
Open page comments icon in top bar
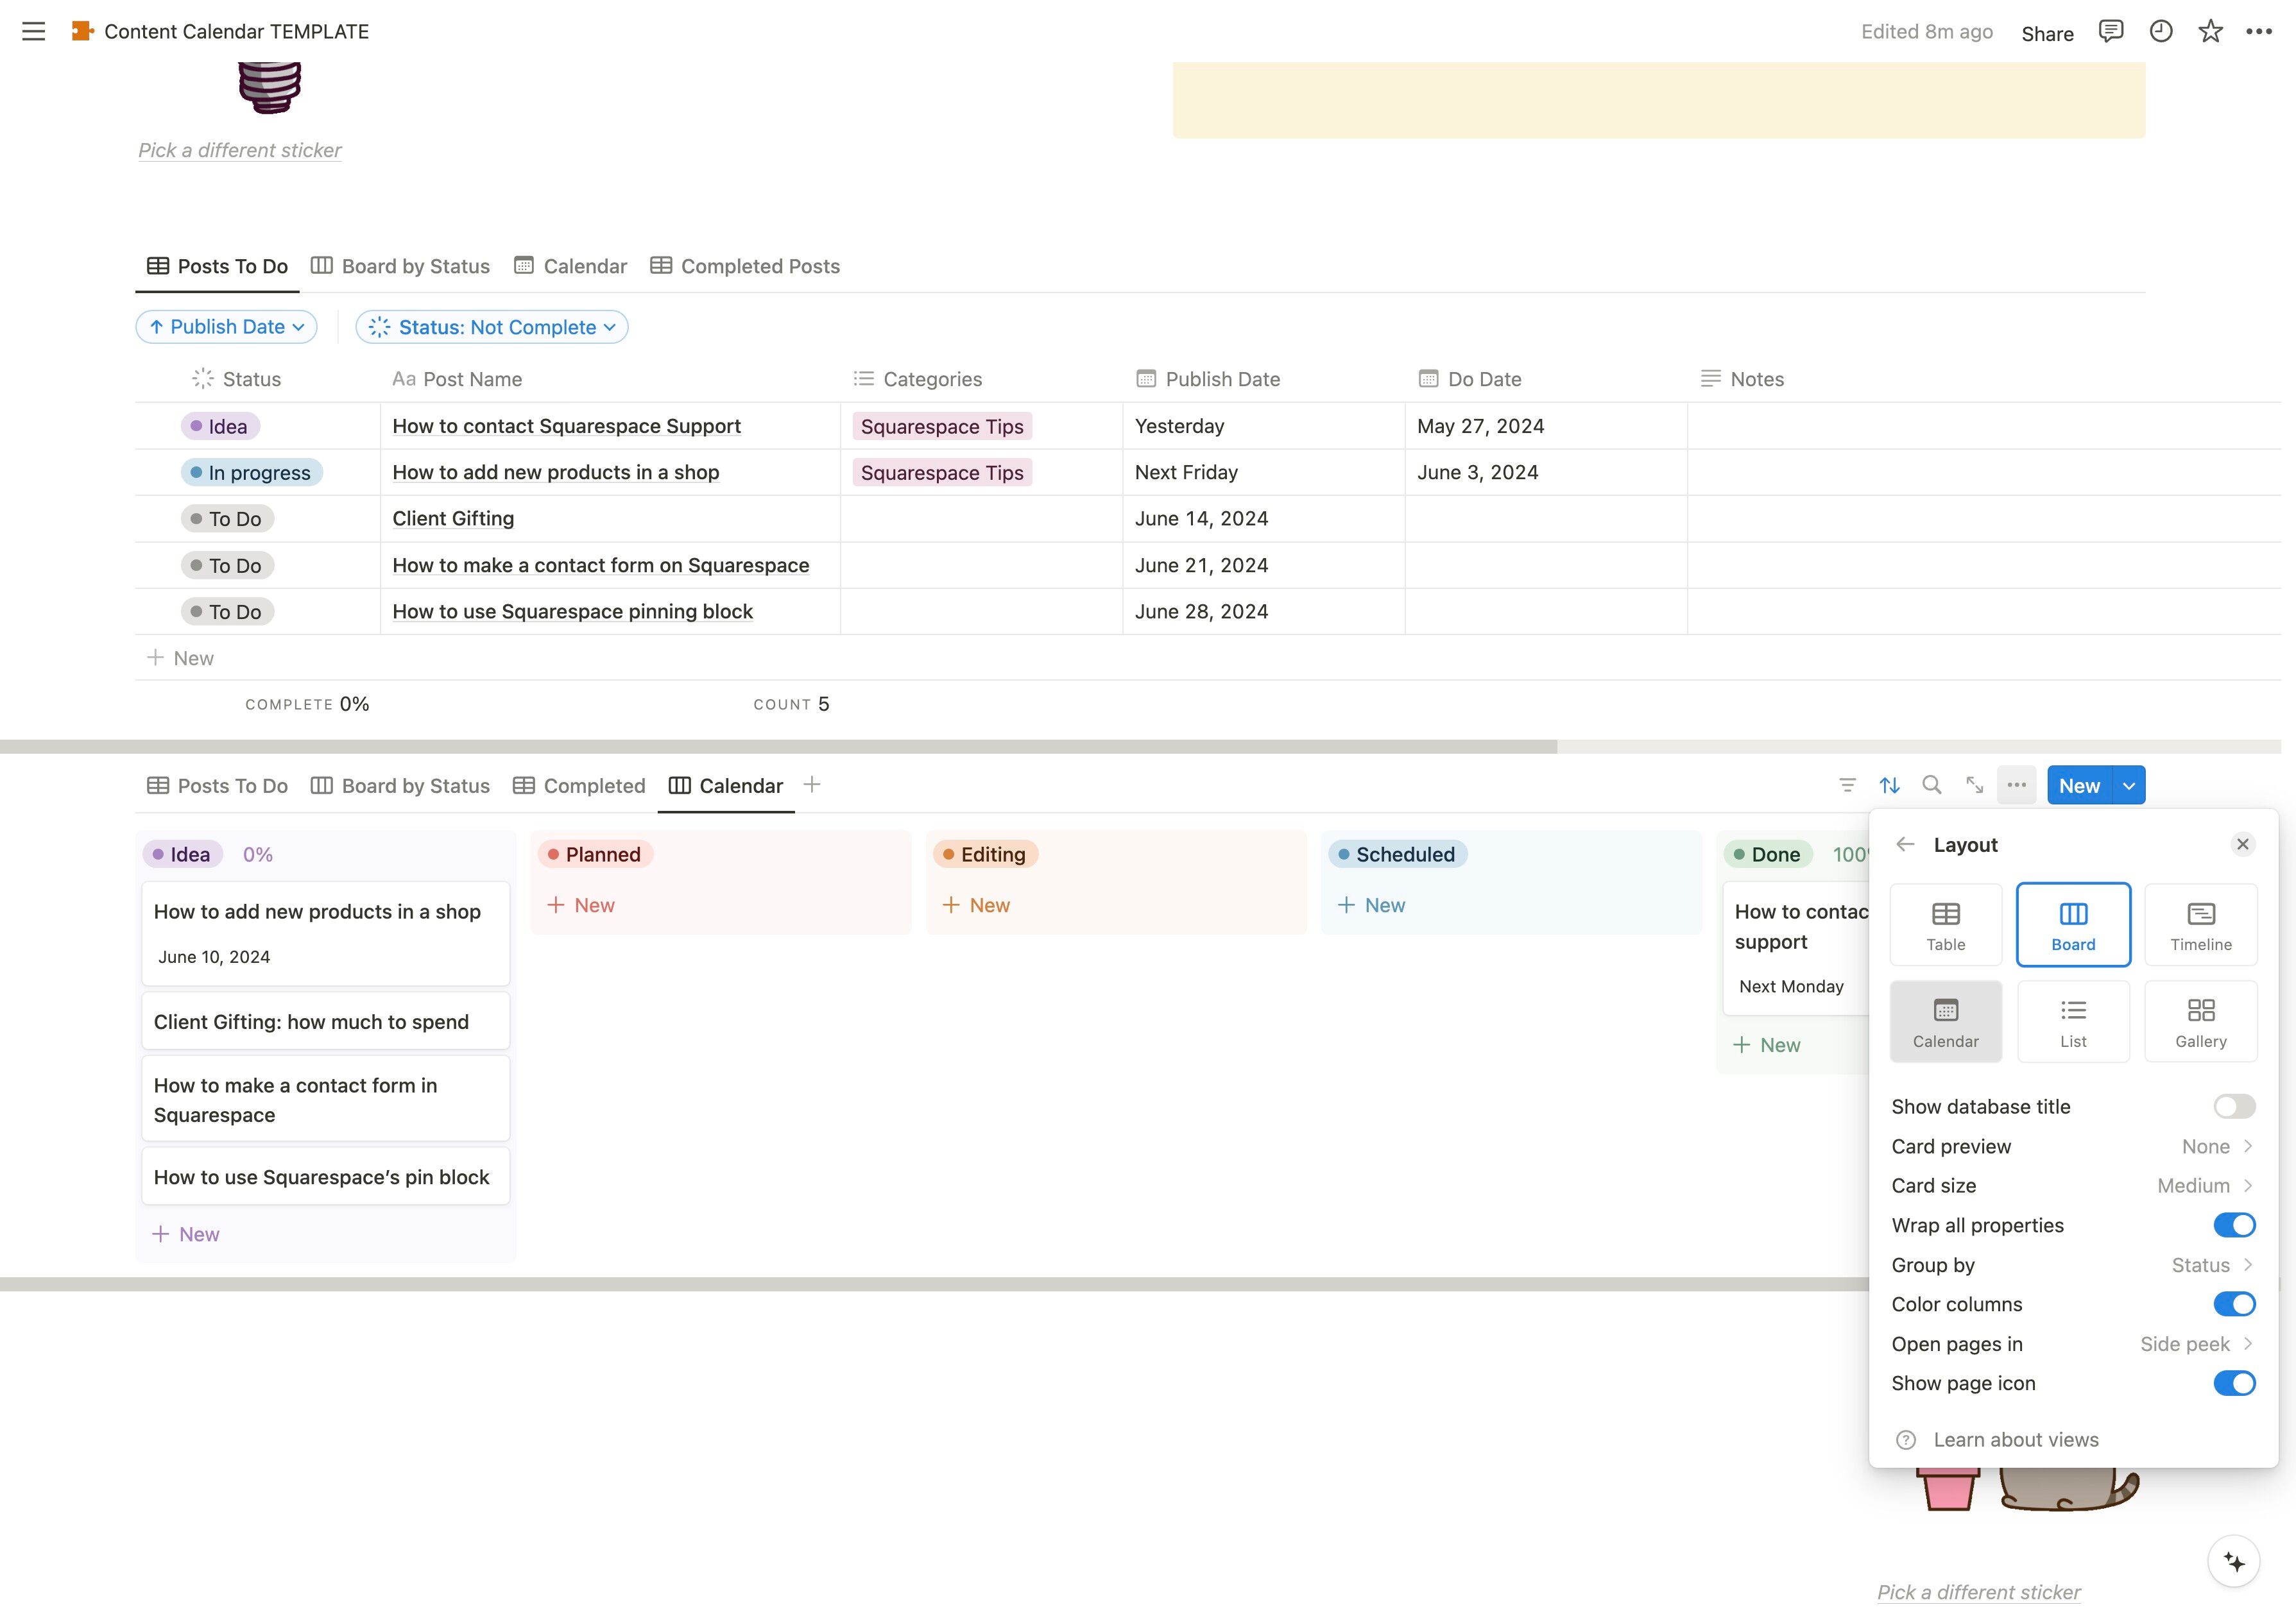tap(2110, 31)
